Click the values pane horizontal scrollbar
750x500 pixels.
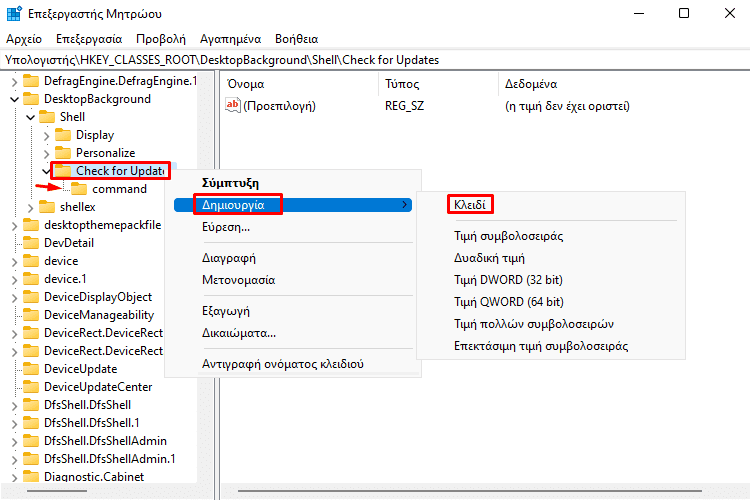point(470,491)
